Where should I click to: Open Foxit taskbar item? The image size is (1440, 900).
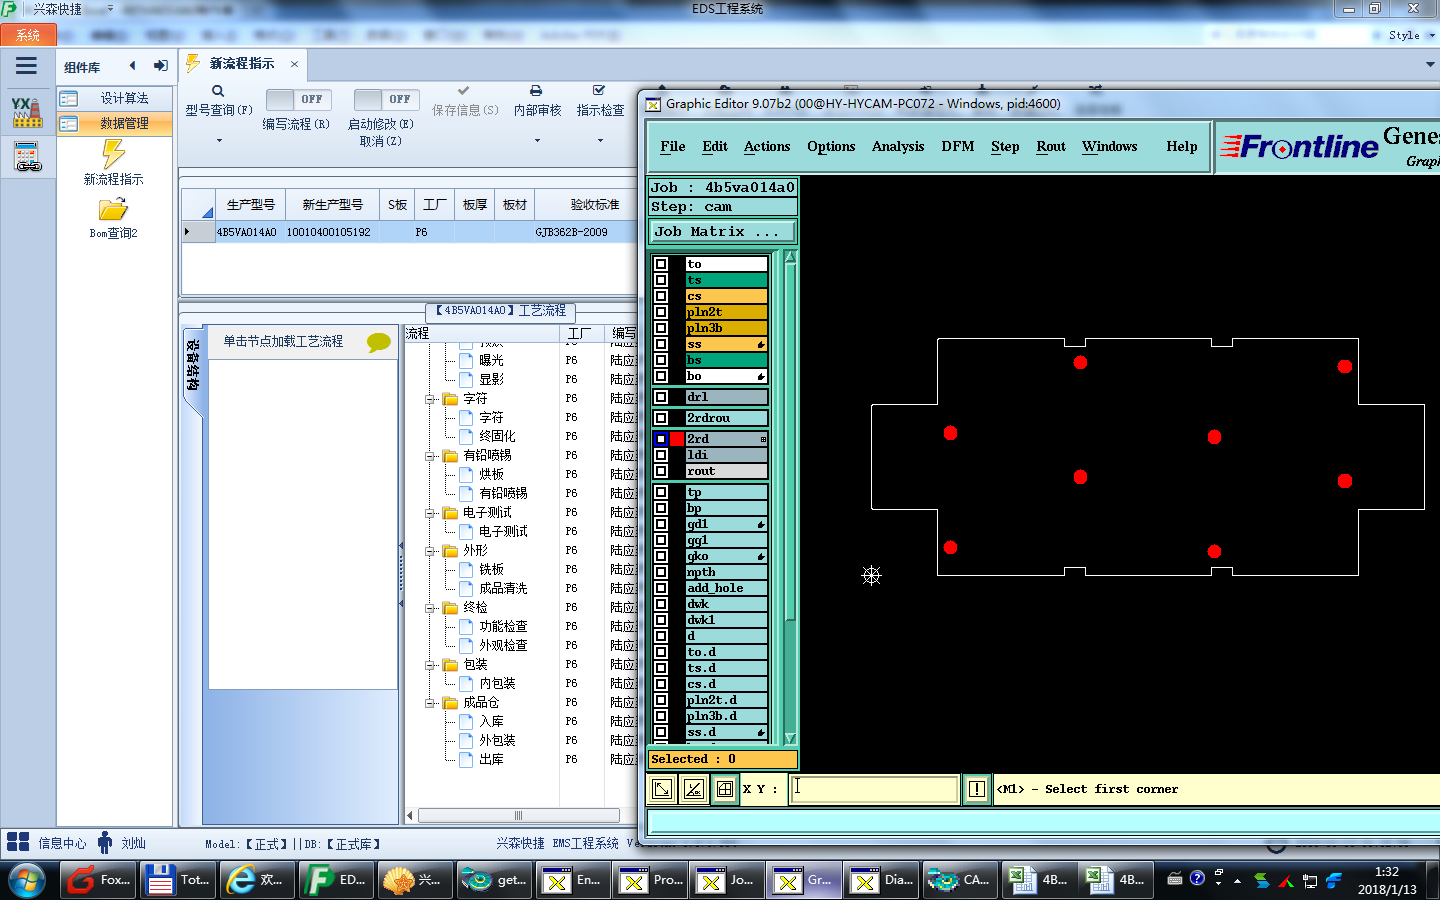pyautogui.click(x=97, y=880)
